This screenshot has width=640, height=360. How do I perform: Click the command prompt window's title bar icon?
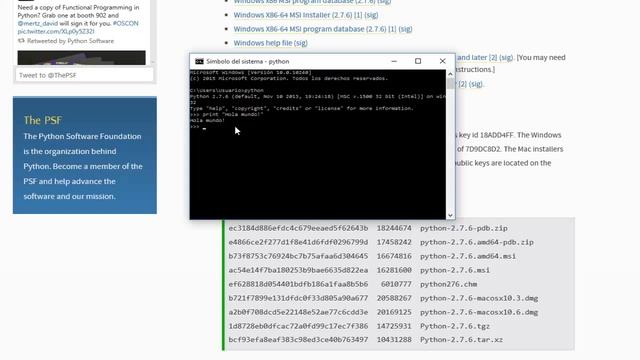coord(199,61)
